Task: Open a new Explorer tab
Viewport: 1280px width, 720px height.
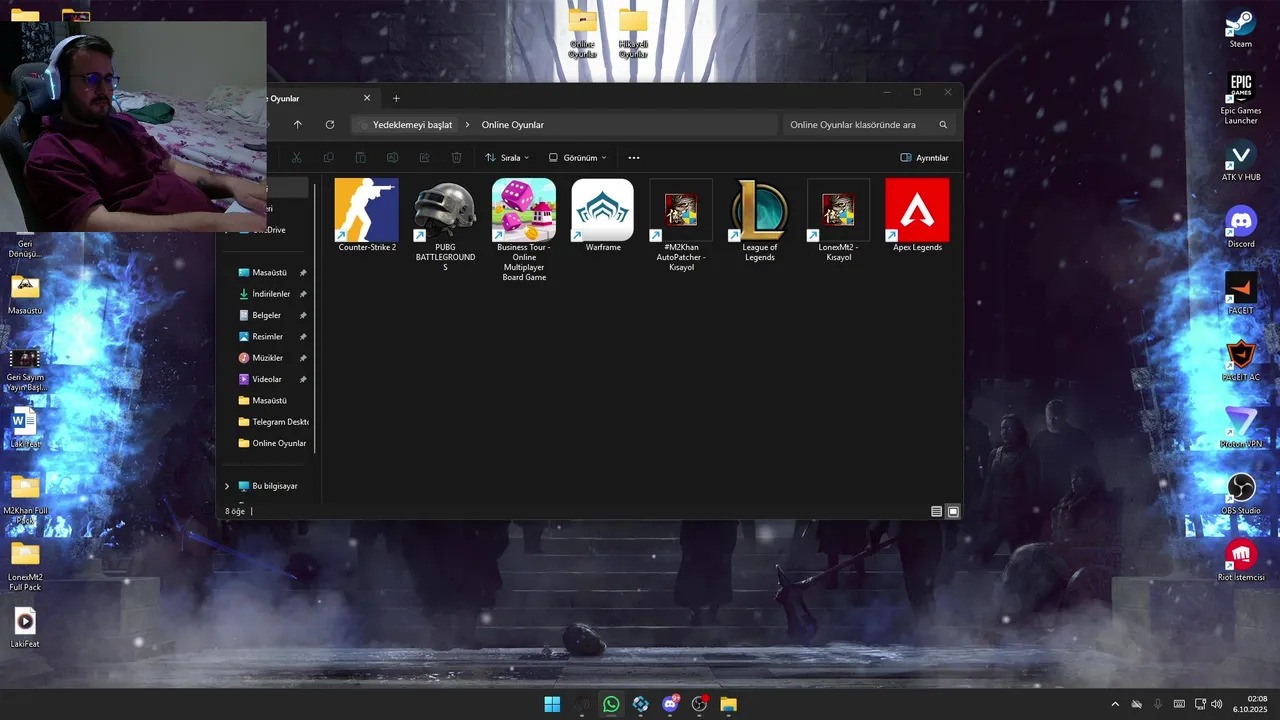Action: pyautogui.click(x=396, y=98)
